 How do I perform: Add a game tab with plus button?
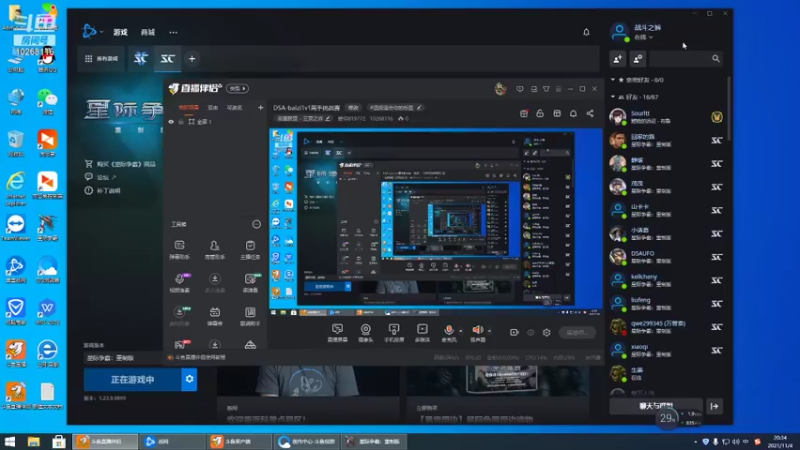[x=192, y=59]
